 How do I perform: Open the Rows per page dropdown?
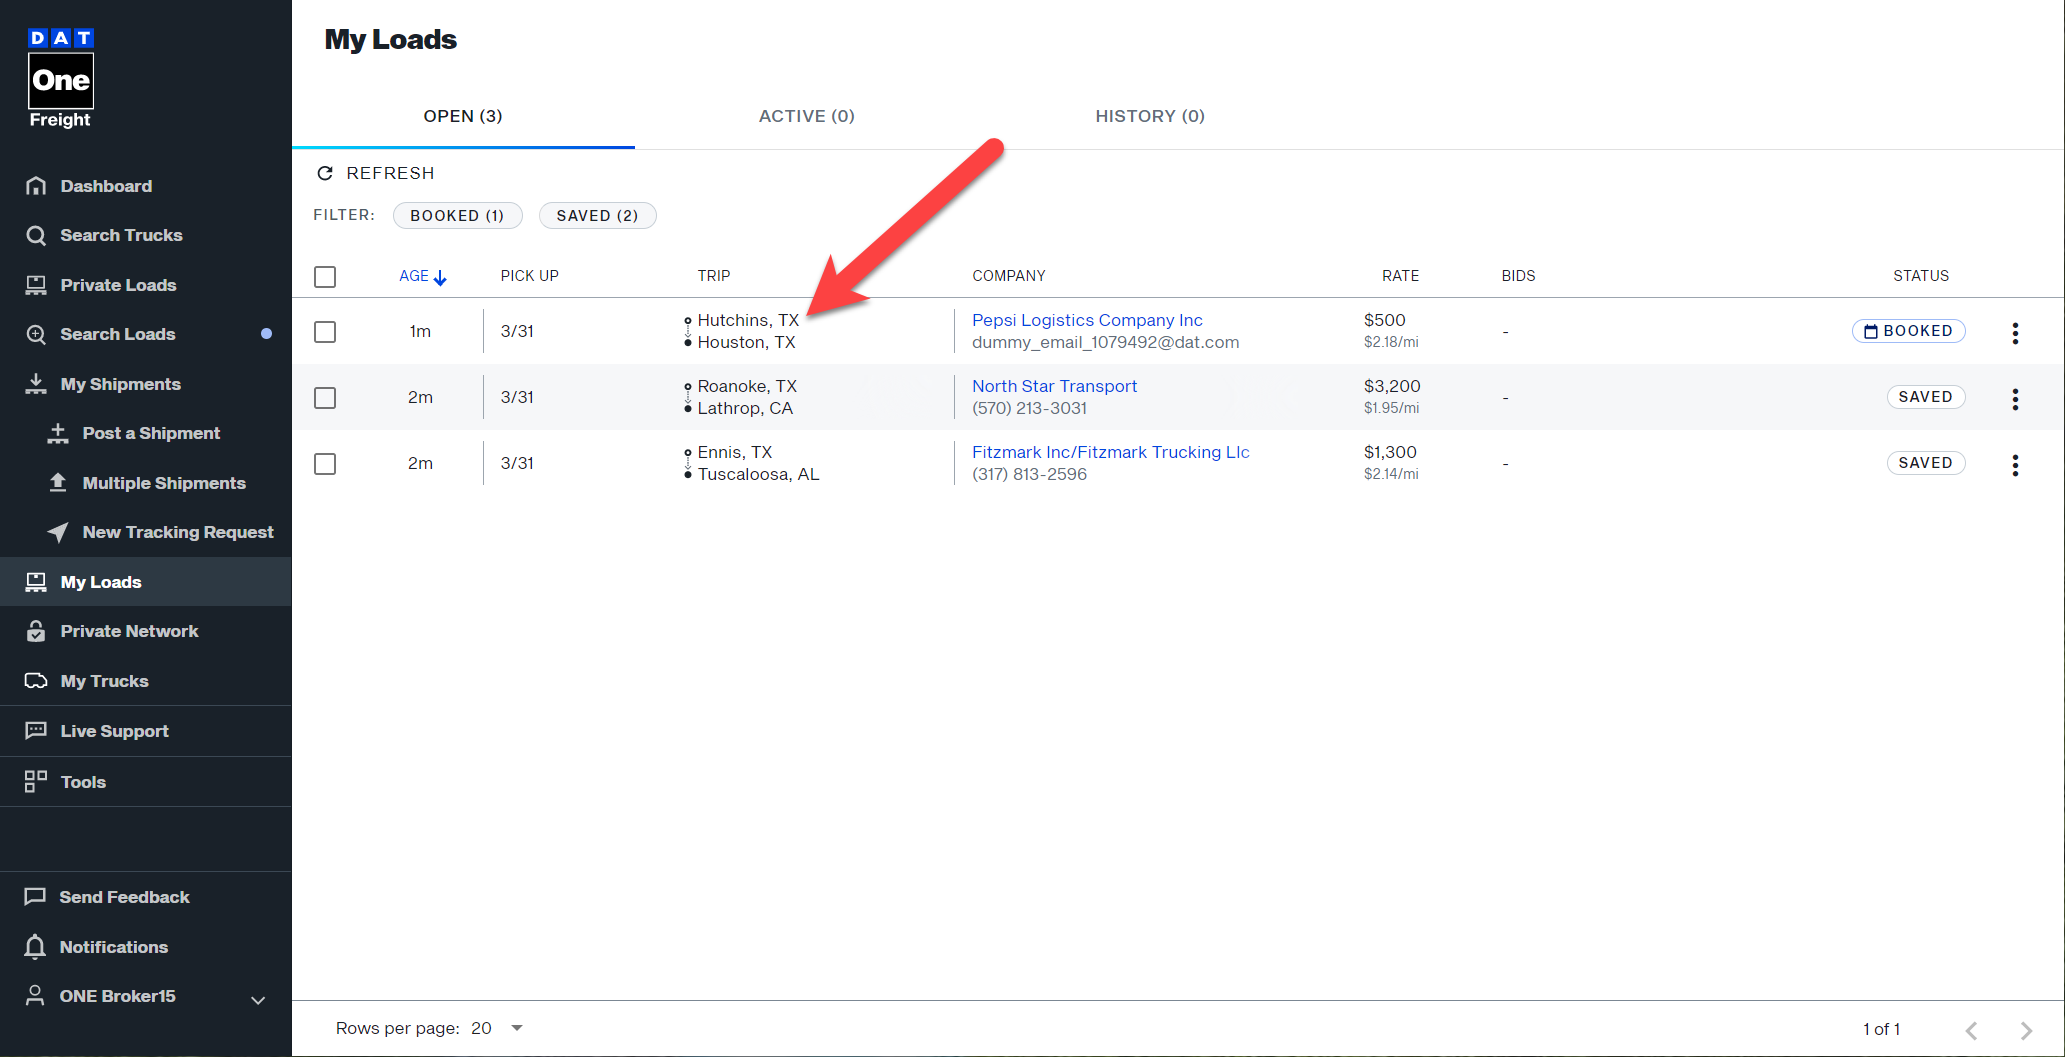[516, 1028]
